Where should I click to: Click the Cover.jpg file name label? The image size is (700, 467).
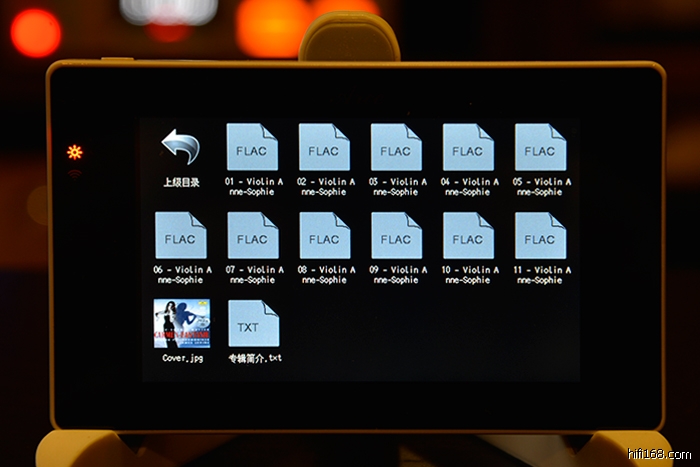181,357
